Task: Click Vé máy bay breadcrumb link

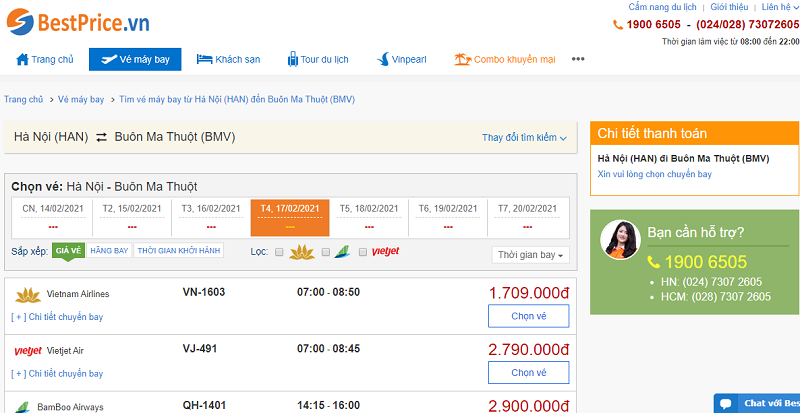Action: [81, 100]
